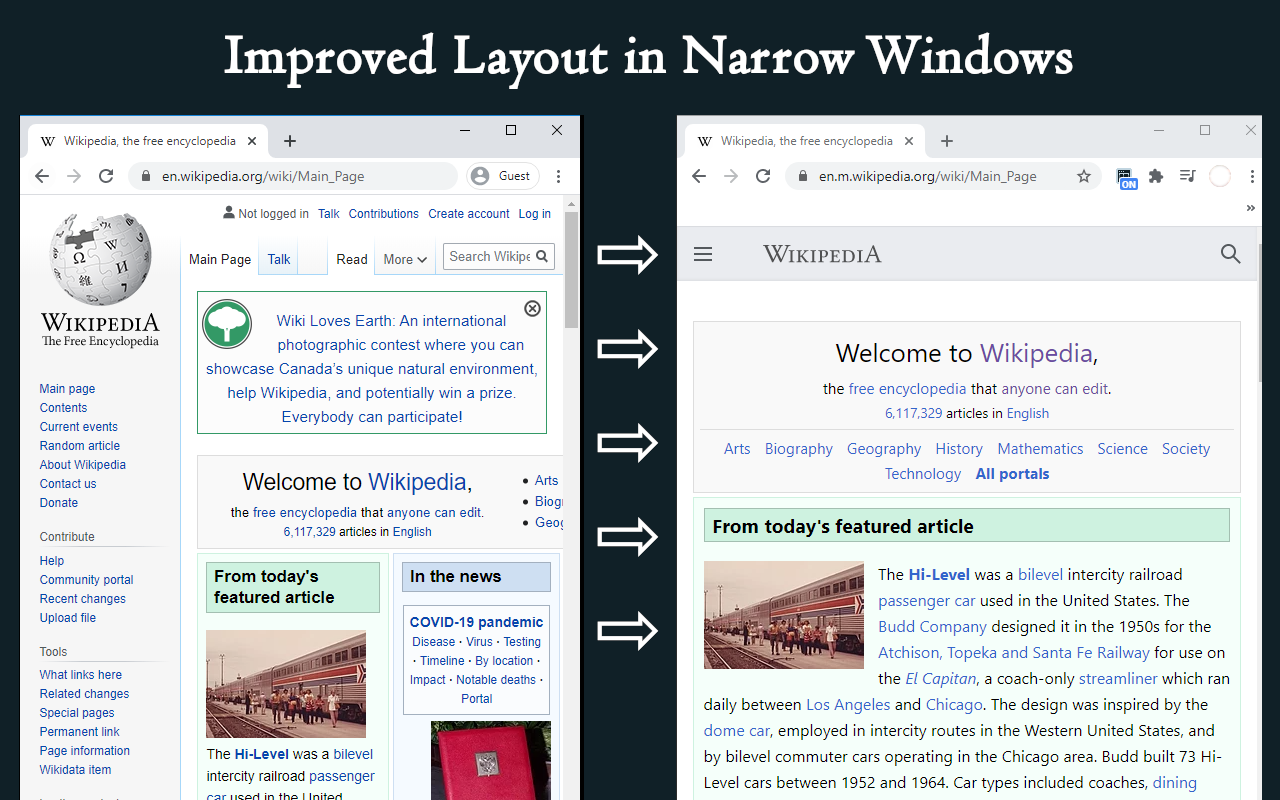Reload the mobile Wikipedia page

point(763,175)
